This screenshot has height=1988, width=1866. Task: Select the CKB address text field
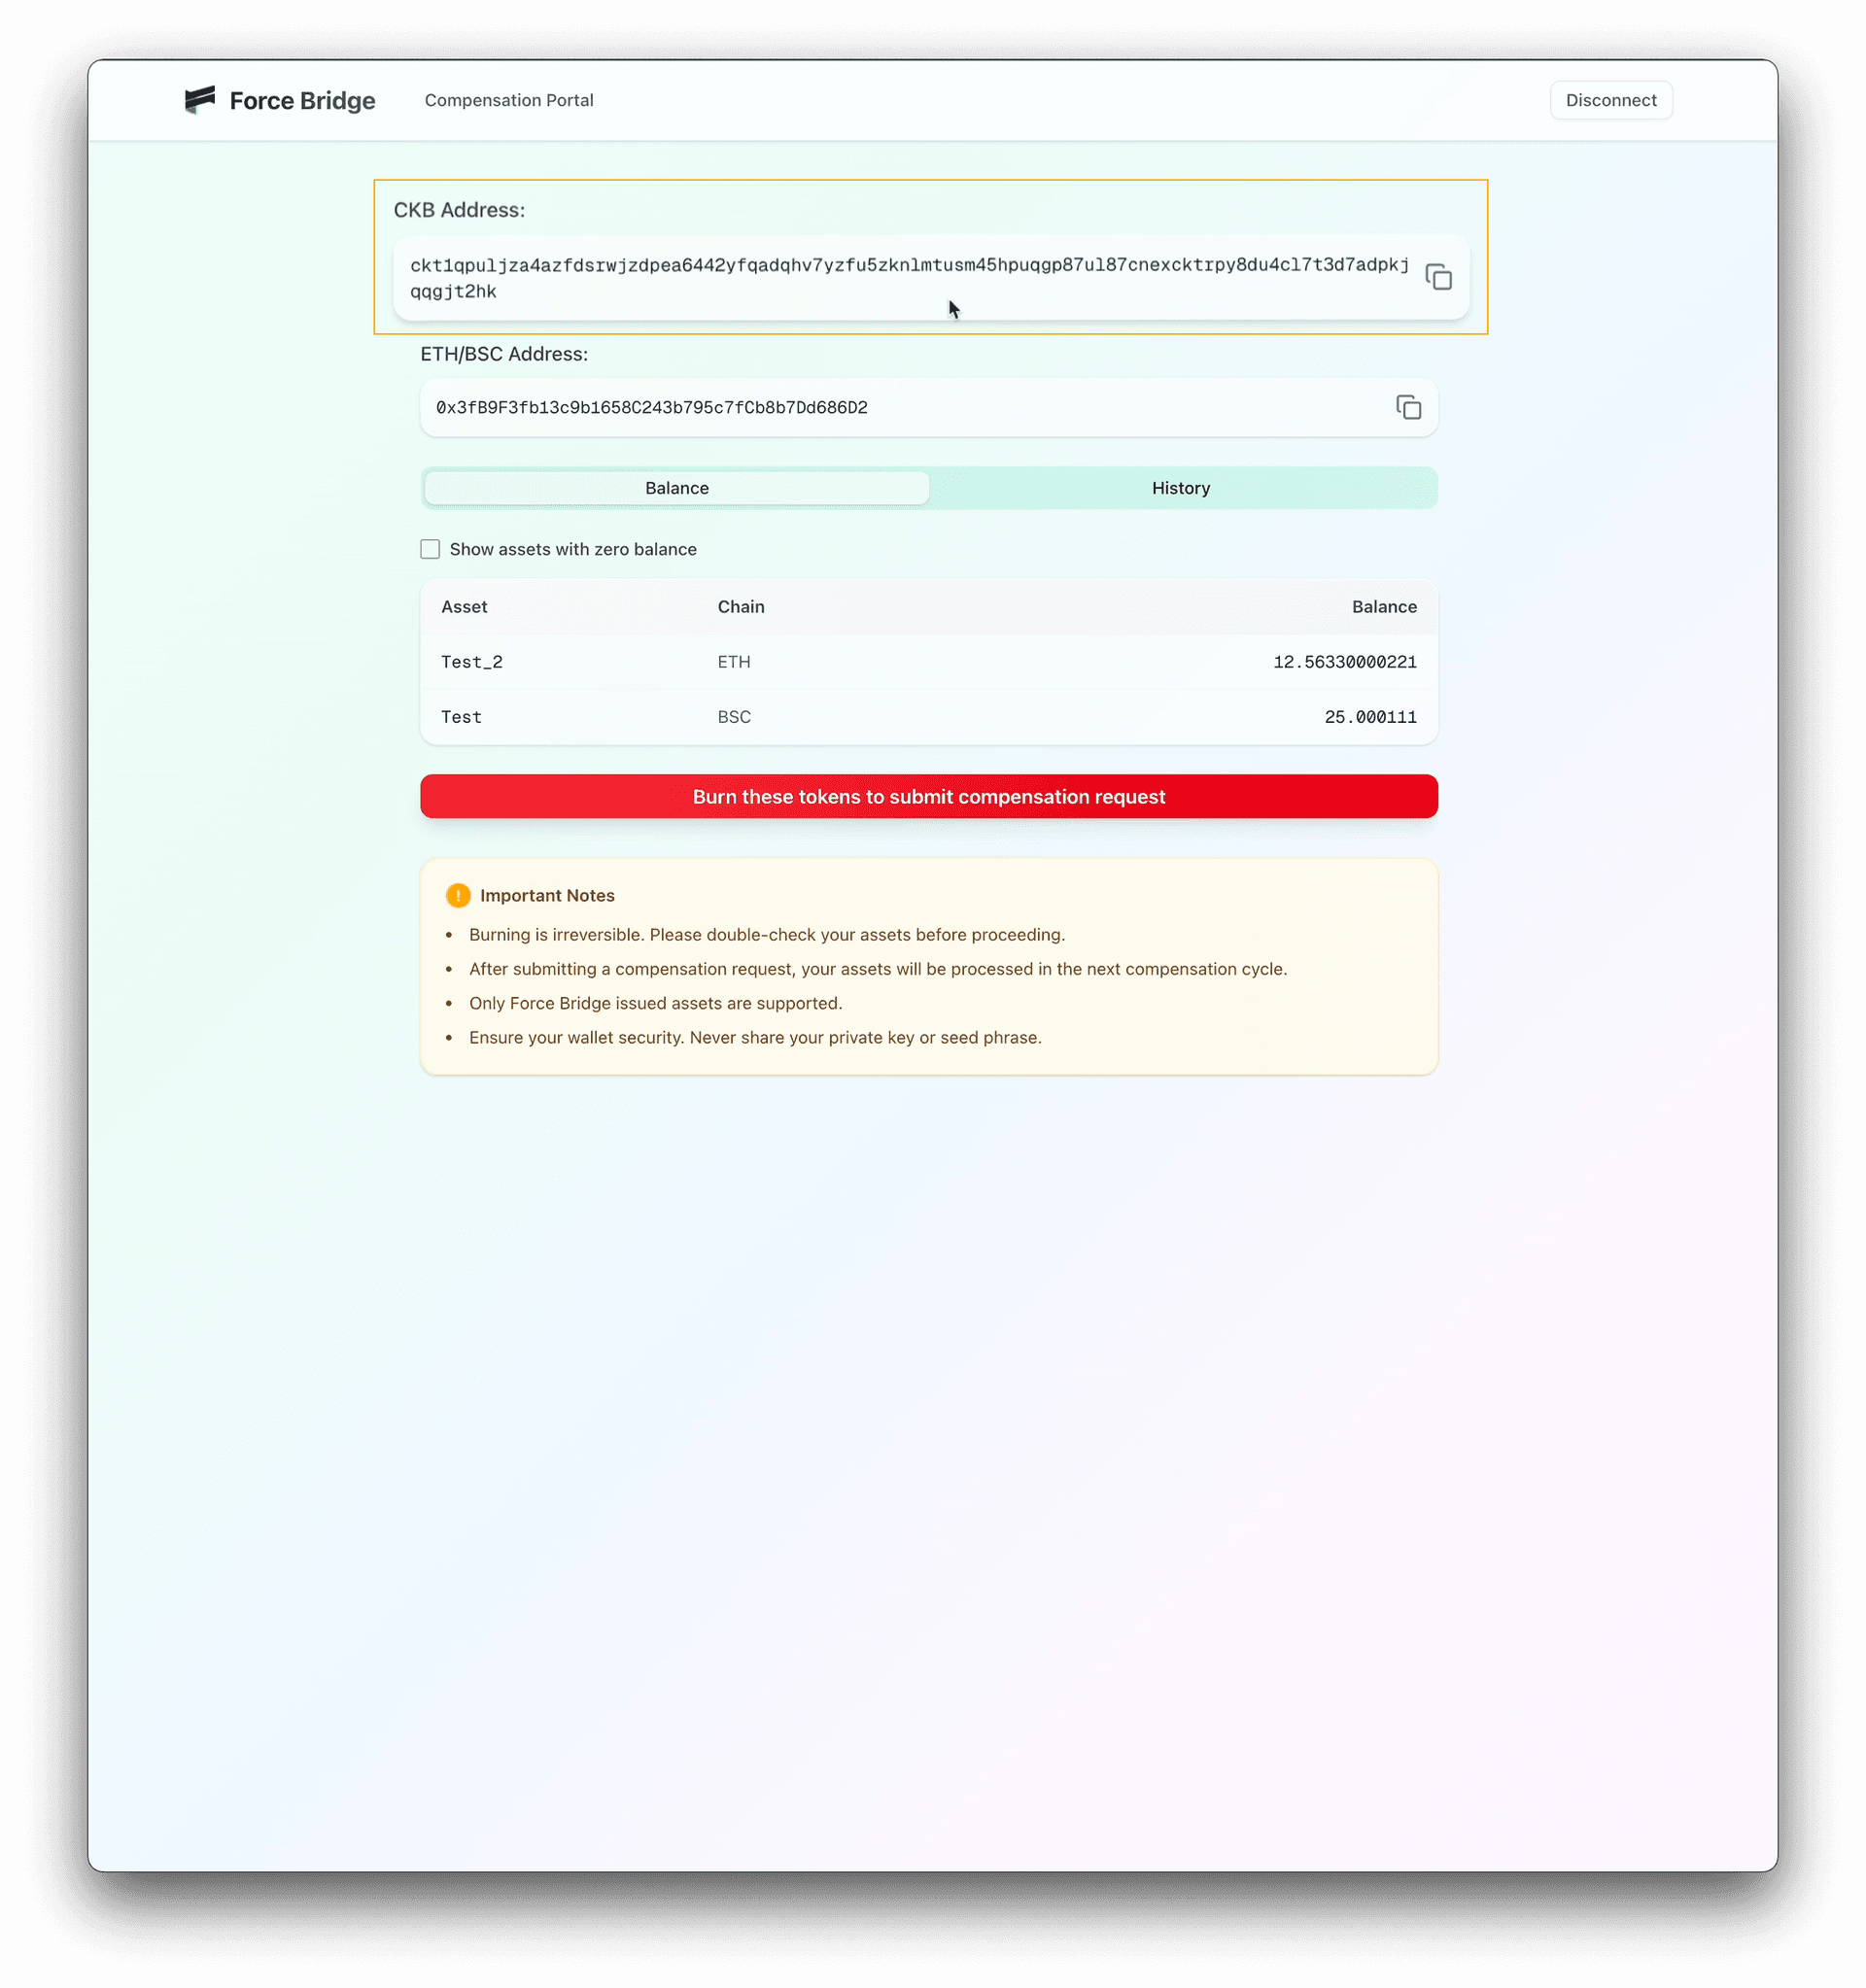930,278
